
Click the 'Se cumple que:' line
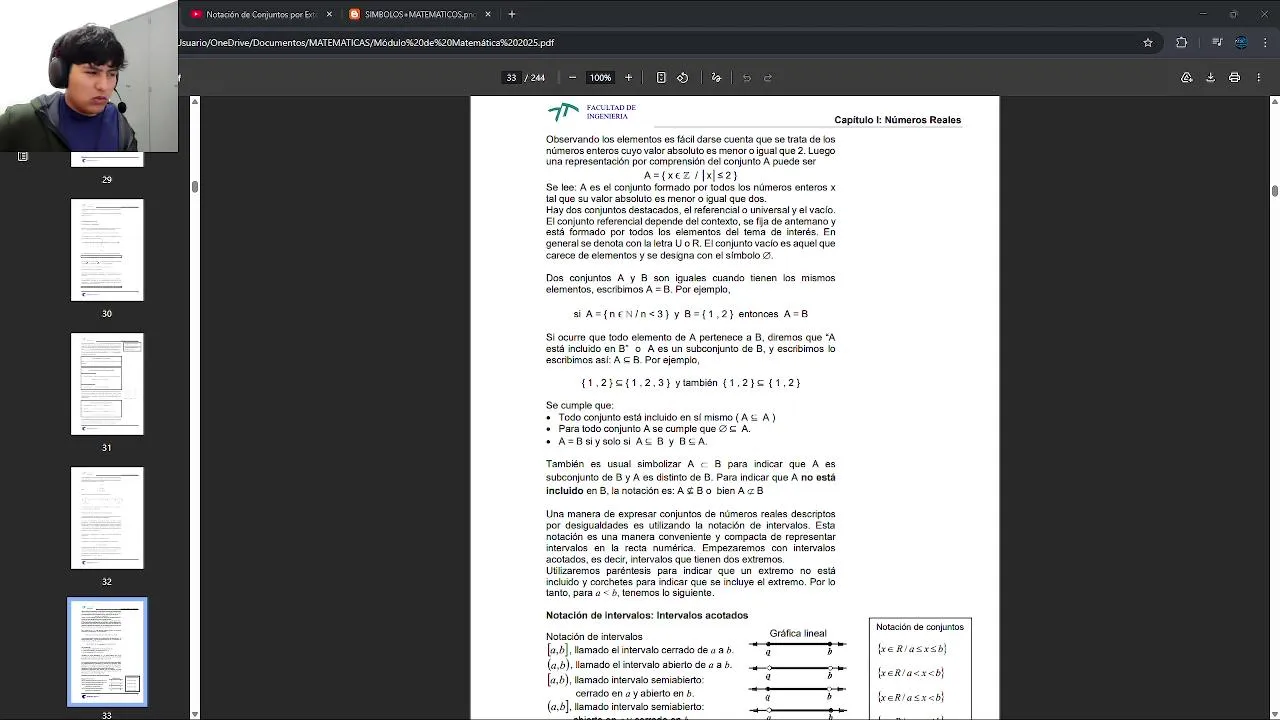580,405
